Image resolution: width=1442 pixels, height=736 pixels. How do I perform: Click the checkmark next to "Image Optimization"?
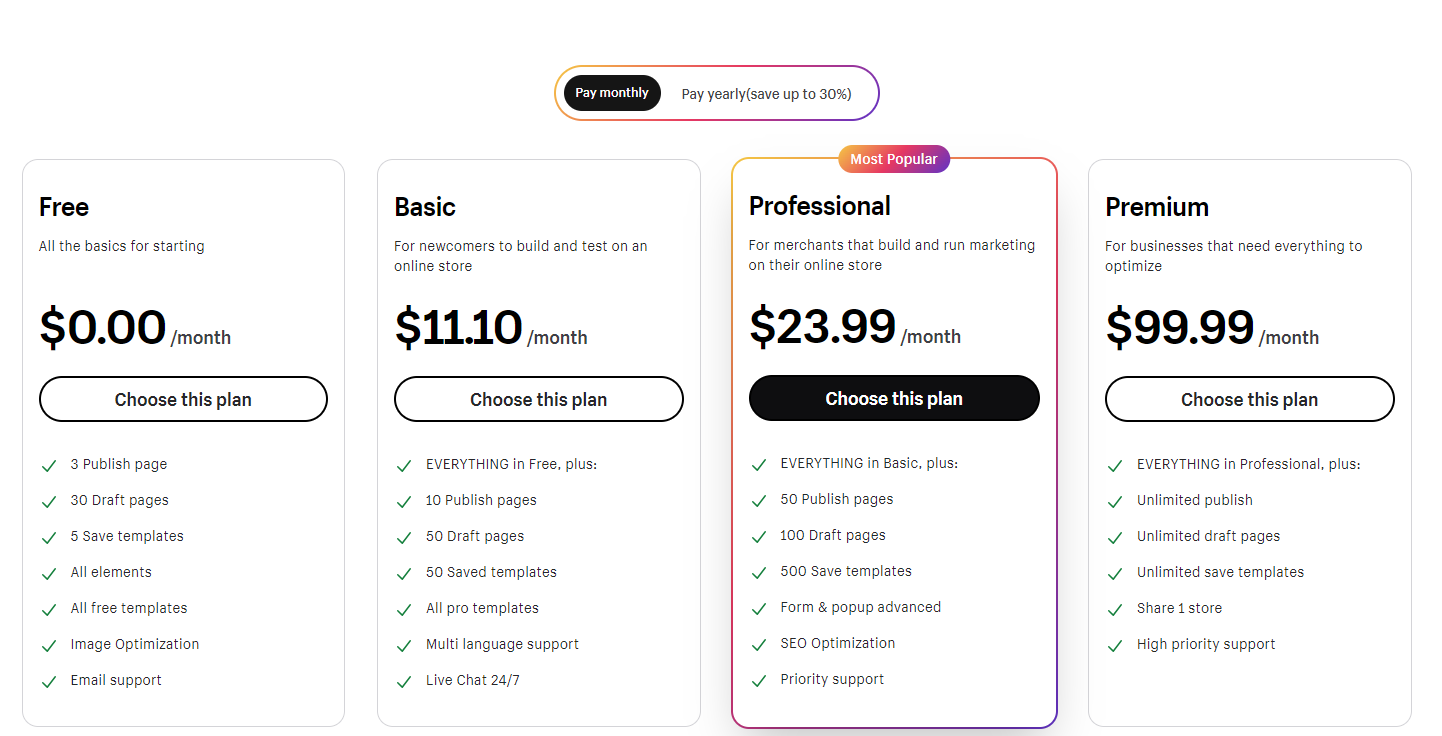48,644
